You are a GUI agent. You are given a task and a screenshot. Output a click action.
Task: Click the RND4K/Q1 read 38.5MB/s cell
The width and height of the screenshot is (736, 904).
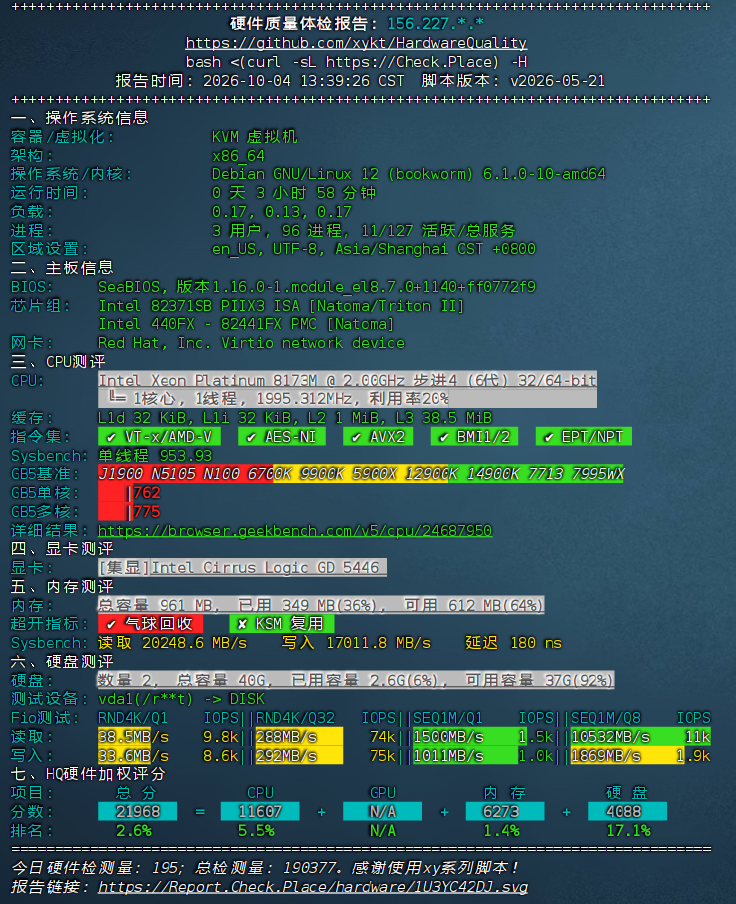click(x=133, y=737)
